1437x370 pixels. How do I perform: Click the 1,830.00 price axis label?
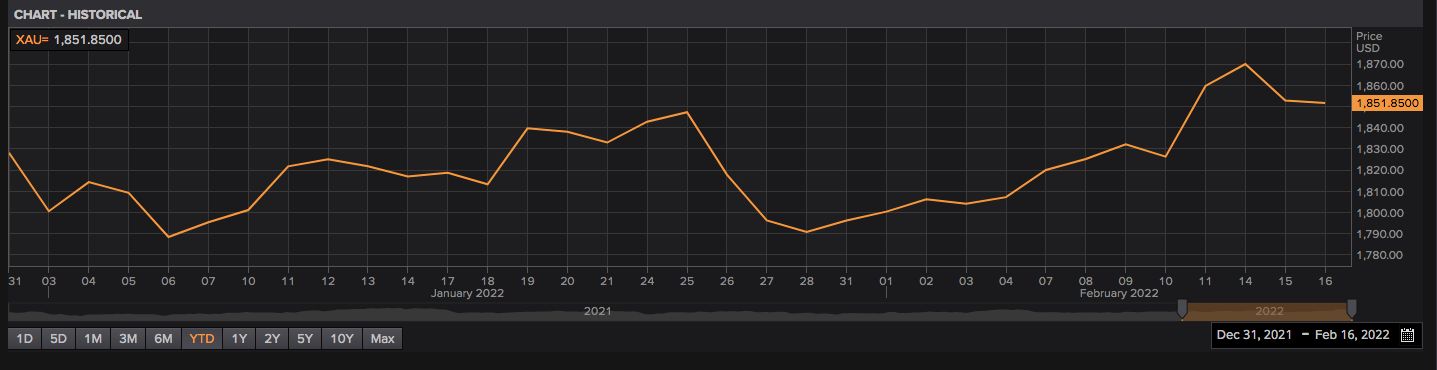1381,149
